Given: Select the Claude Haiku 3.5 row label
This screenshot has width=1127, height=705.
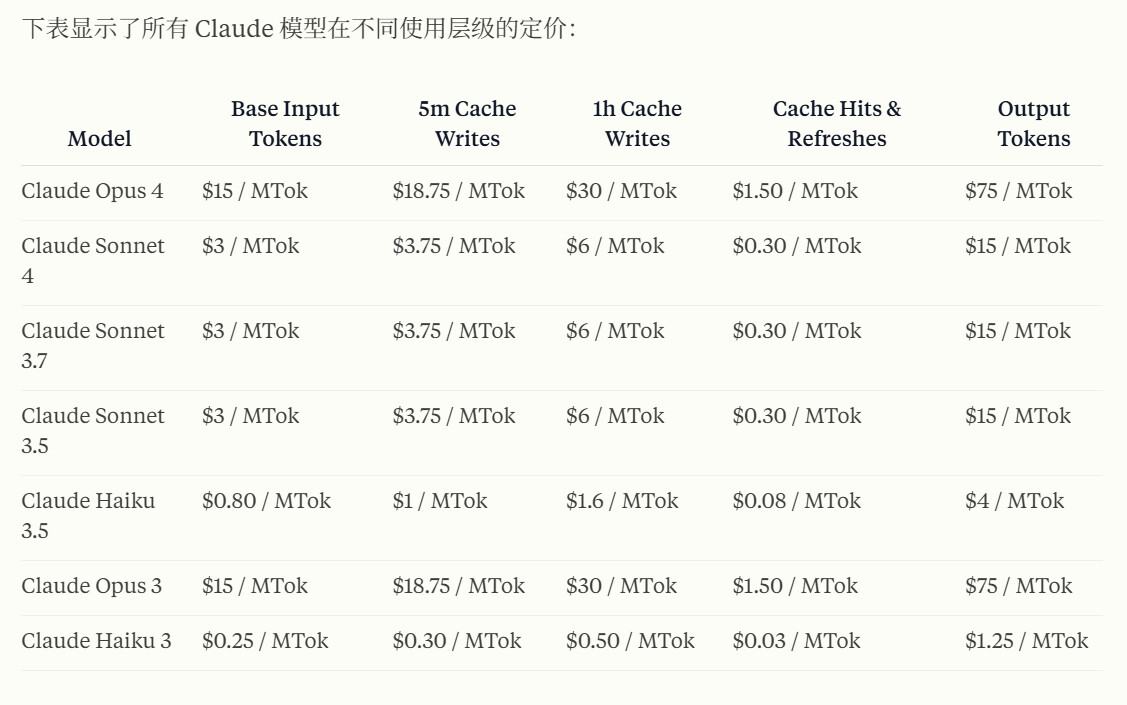Looking at the screenshot, I should (x=88, y=515).
